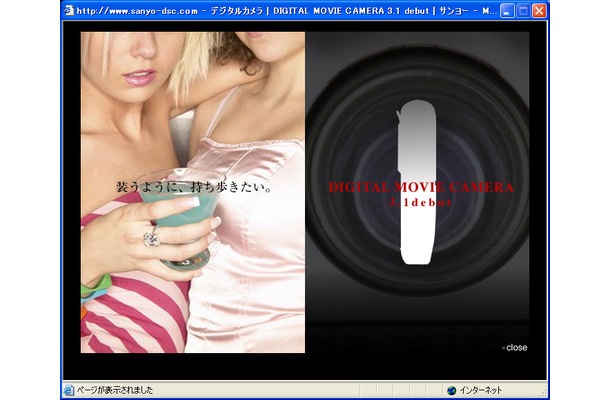The height and width of the screenshot is (400, 610).
Task: Click the window title text 'http://www.sanyo-dsc.com'
Action: click(137, 11)
